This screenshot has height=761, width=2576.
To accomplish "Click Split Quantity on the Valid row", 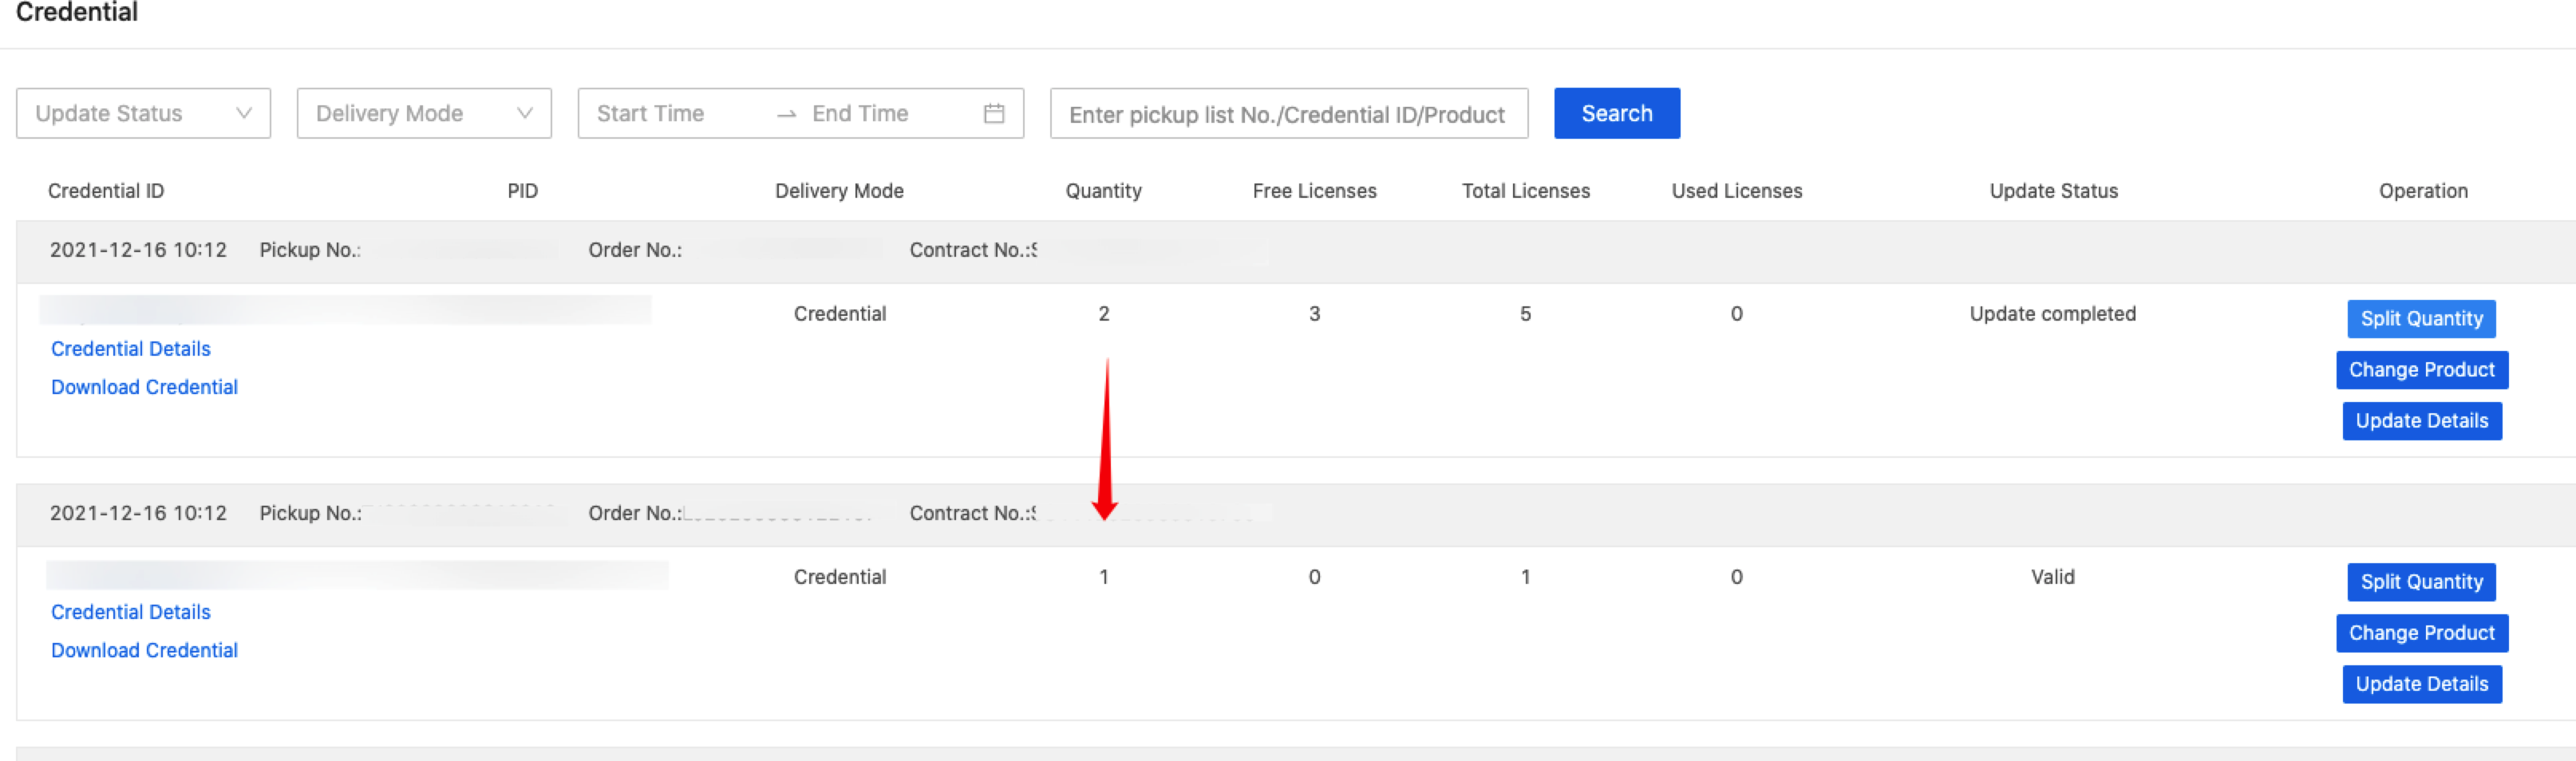I will tap(2420, 582).
